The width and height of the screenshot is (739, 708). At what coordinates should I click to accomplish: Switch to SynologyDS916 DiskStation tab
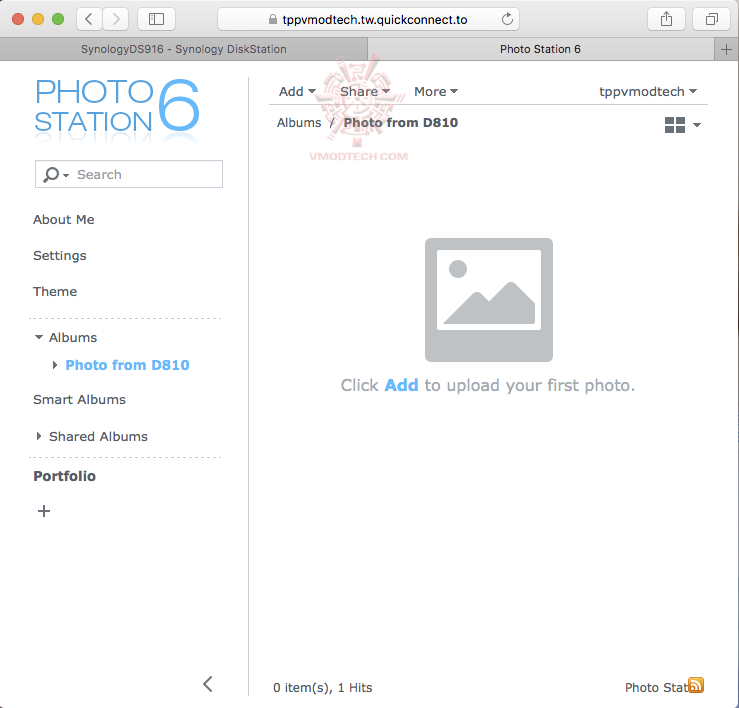[183, 49]
